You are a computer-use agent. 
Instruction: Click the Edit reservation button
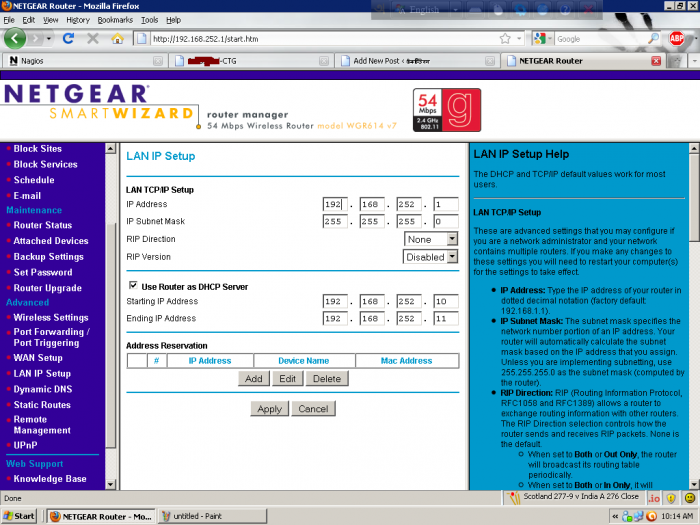click(288, 379)
